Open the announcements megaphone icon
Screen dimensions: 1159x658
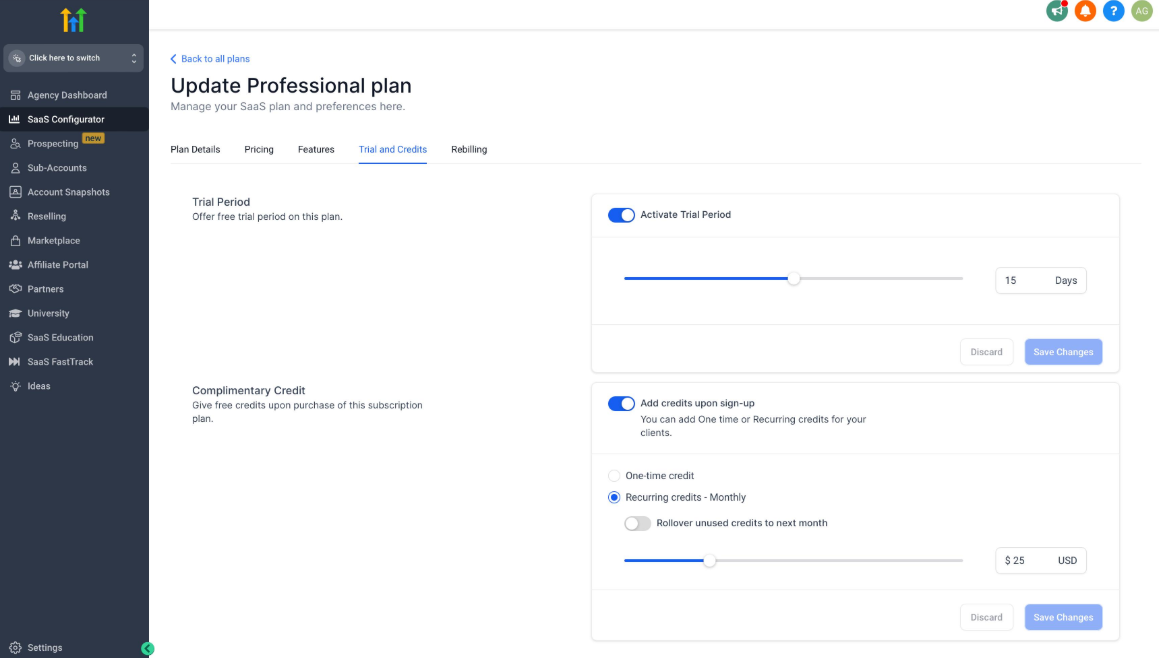tap(1057, 11)
